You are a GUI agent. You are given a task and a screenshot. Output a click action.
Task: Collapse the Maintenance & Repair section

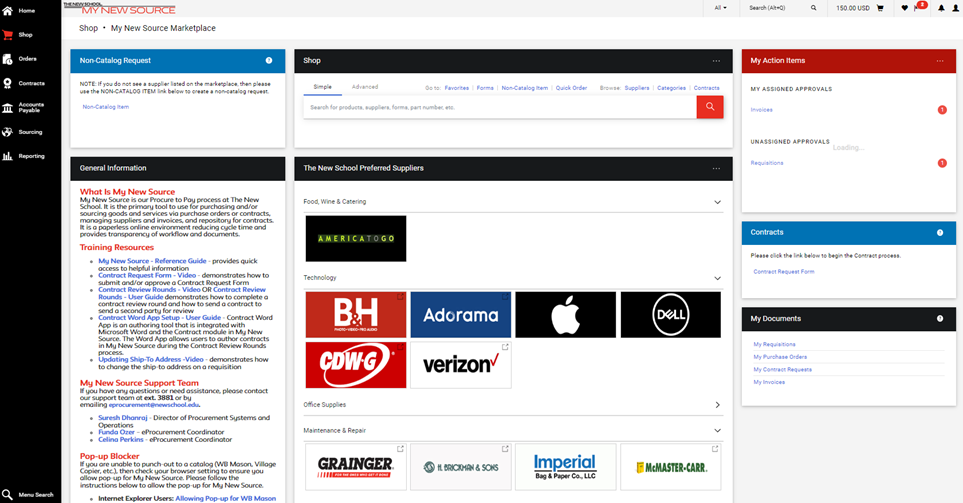coord(717,431)
